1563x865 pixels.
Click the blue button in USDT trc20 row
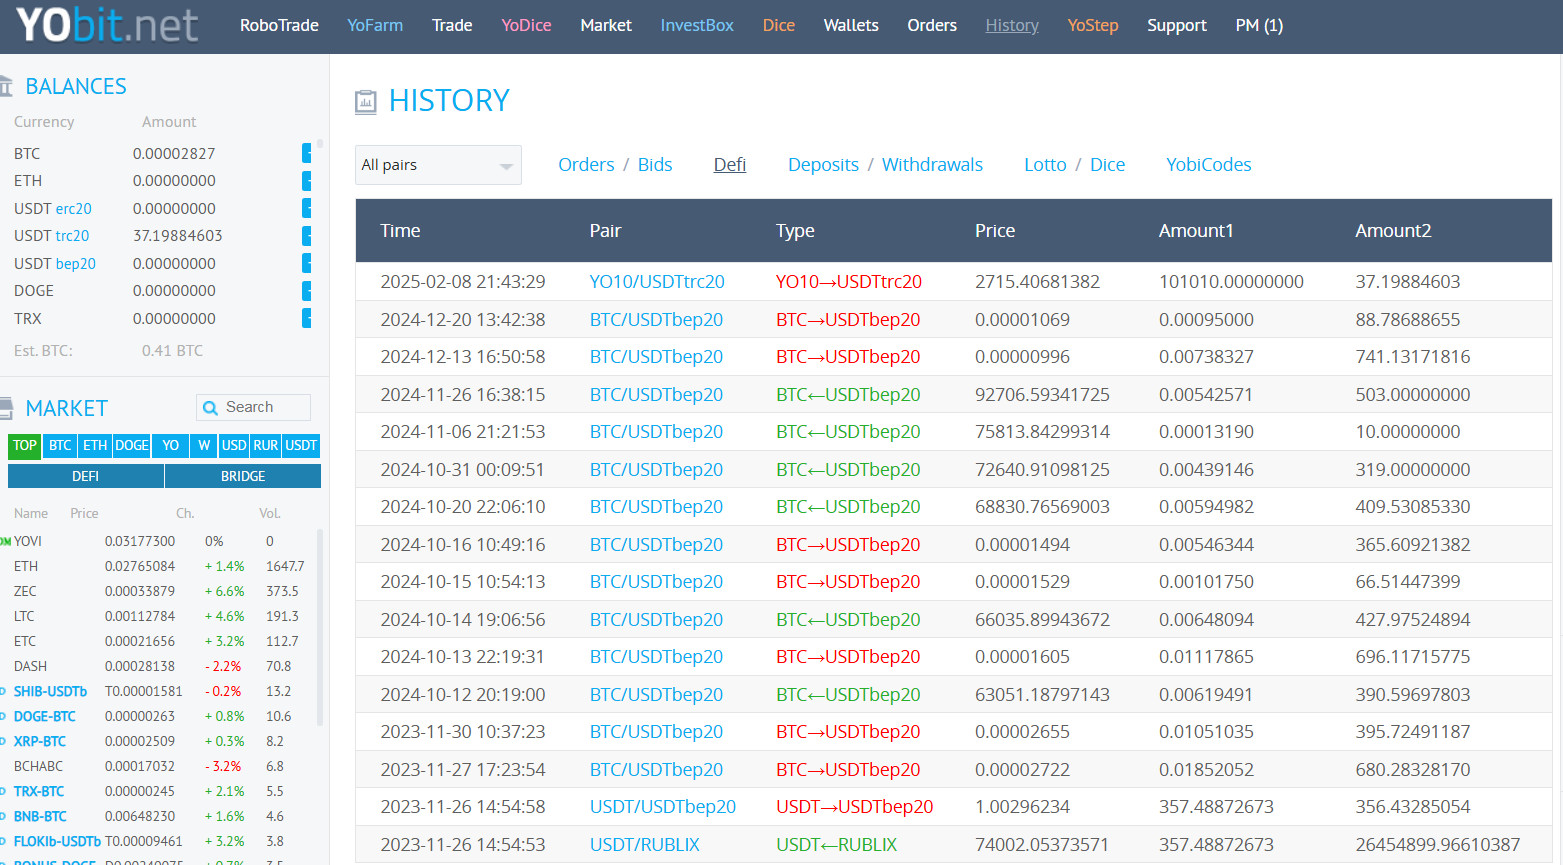(x=307, y=236)
